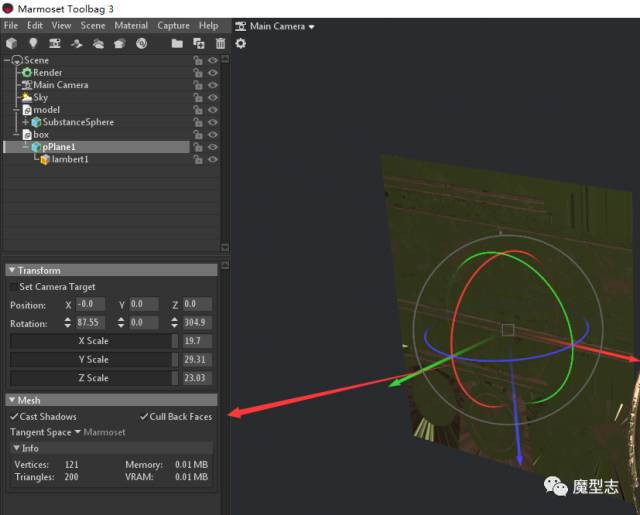Toggle visibility of Main Camera

[x=213, y=85]
